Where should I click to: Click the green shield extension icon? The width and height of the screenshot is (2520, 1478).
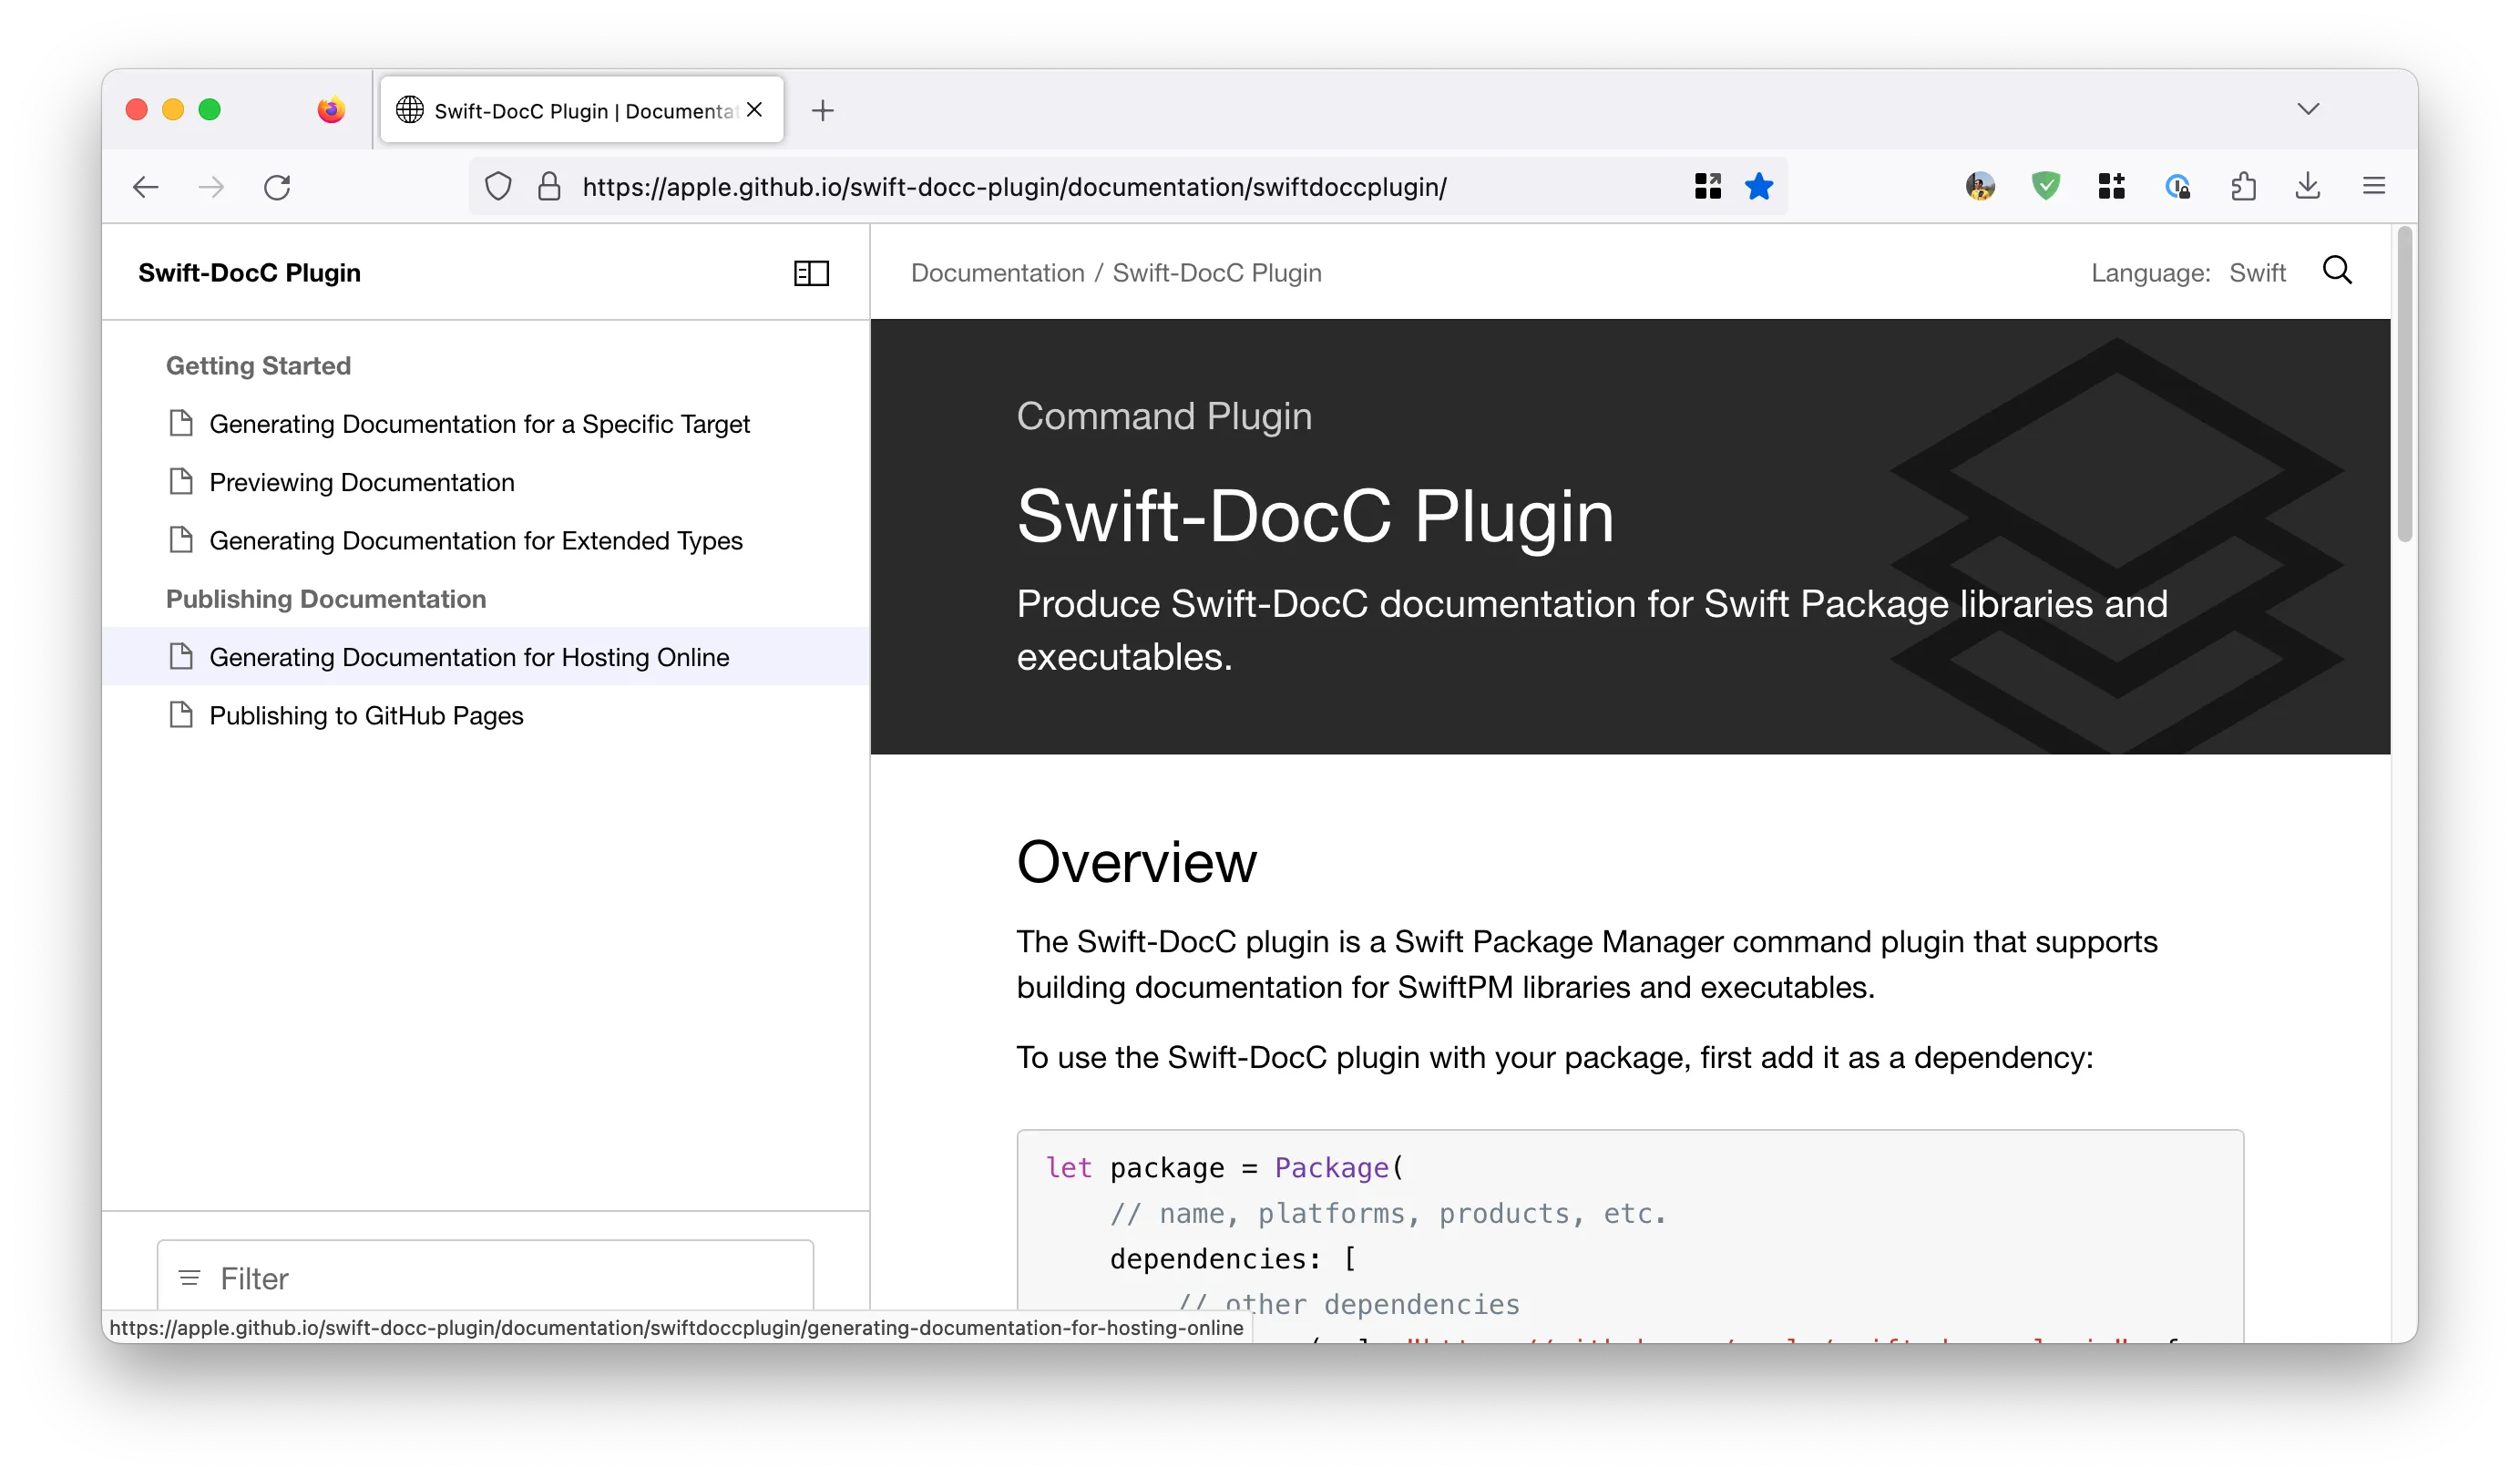point(2045,187)
